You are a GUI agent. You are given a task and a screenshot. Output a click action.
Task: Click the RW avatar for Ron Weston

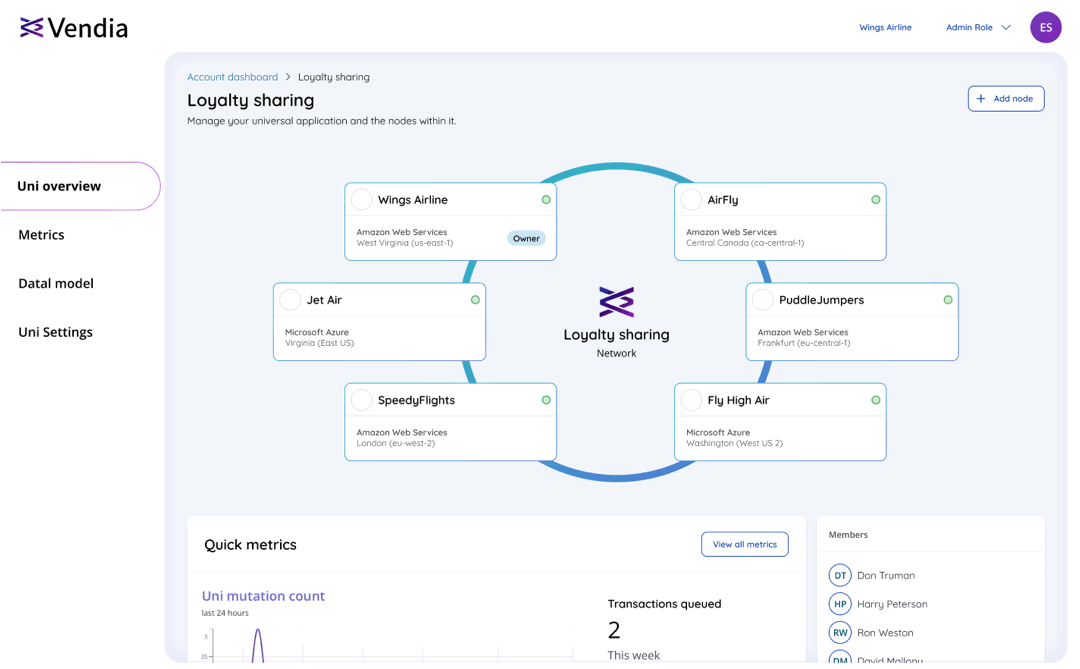click(840, 632)
